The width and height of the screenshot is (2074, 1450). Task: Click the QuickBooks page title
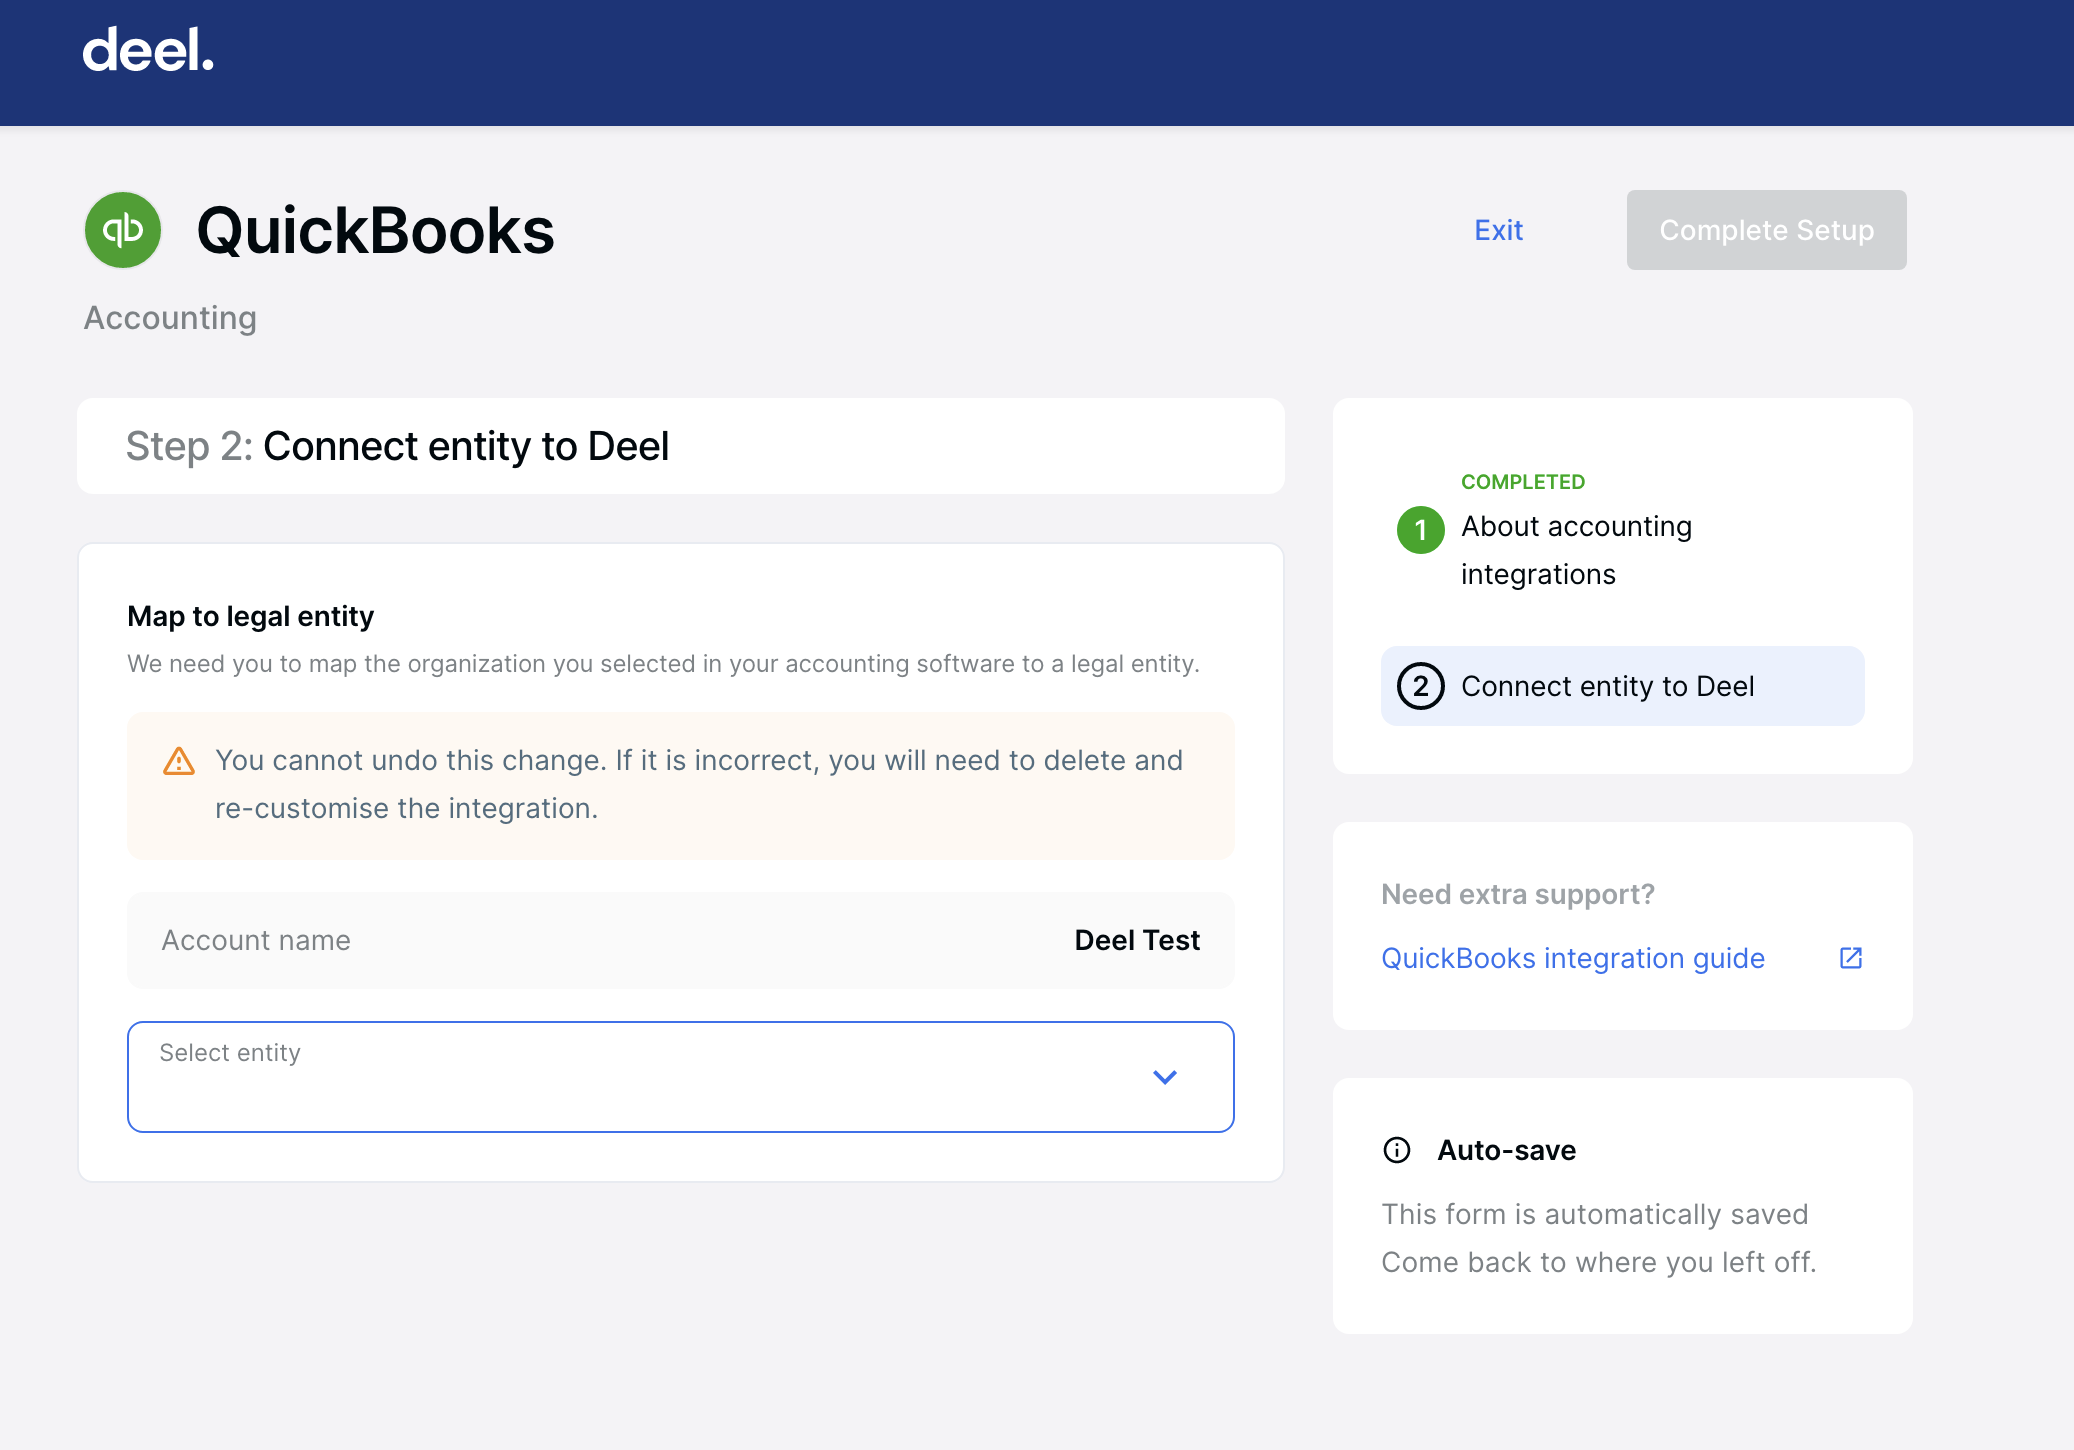tap(375, 230)
